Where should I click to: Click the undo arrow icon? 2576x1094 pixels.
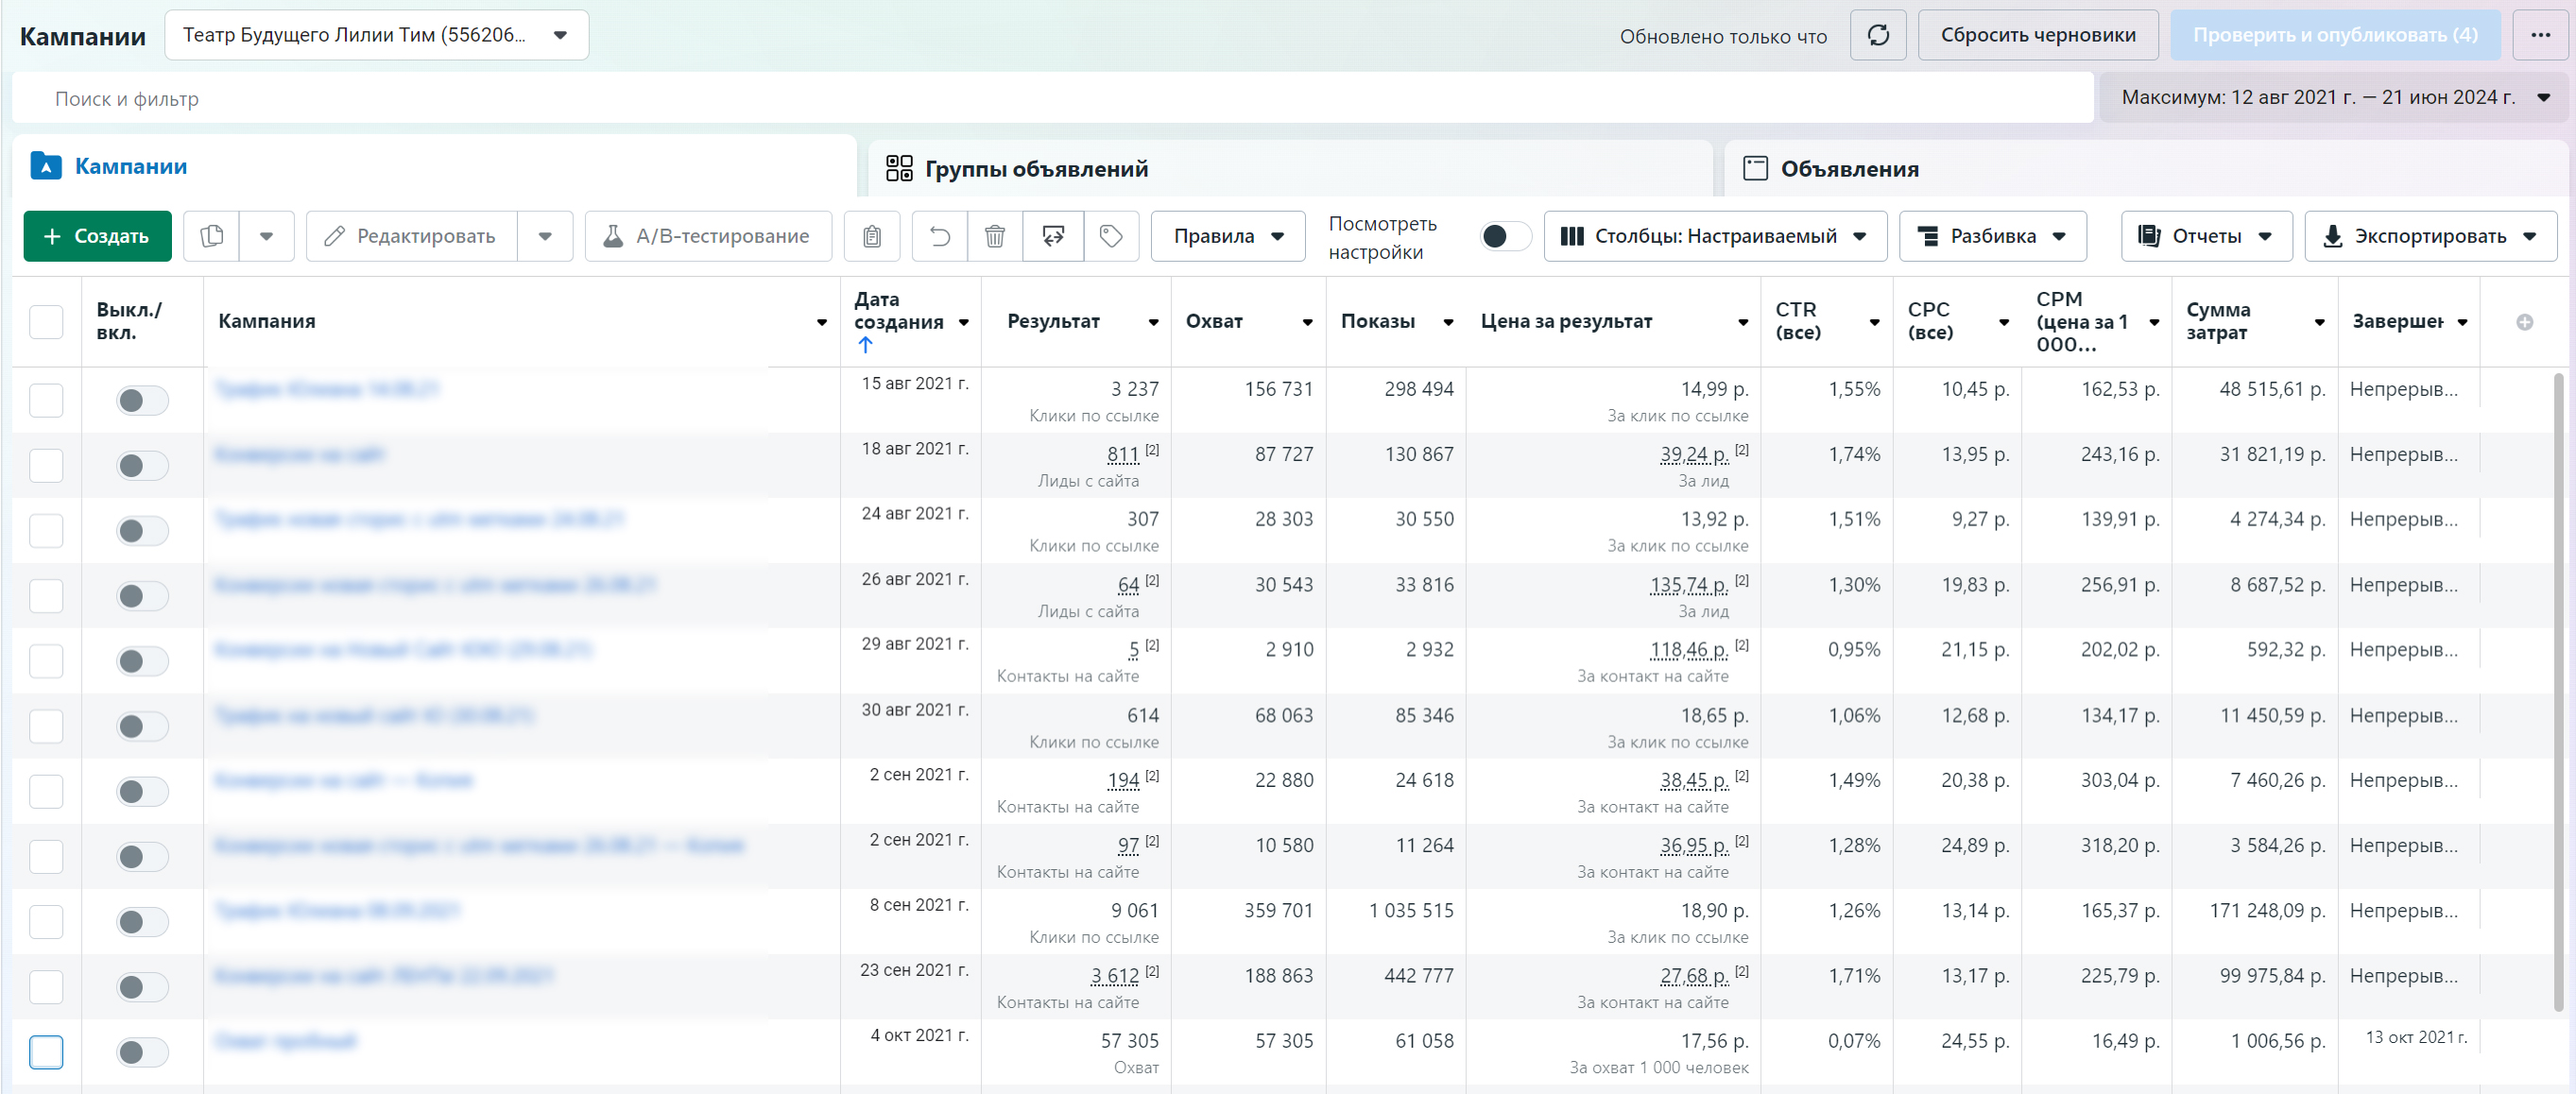[939, 236]
